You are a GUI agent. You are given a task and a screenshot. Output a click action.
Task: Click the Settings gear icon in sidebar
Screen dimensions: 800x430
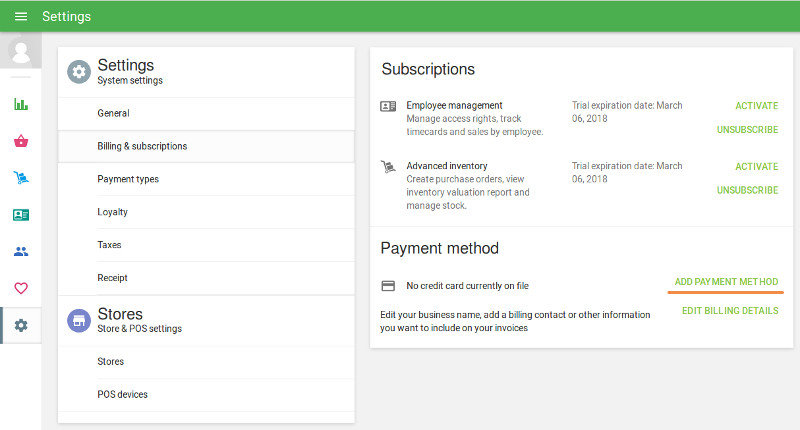(21, 326)
